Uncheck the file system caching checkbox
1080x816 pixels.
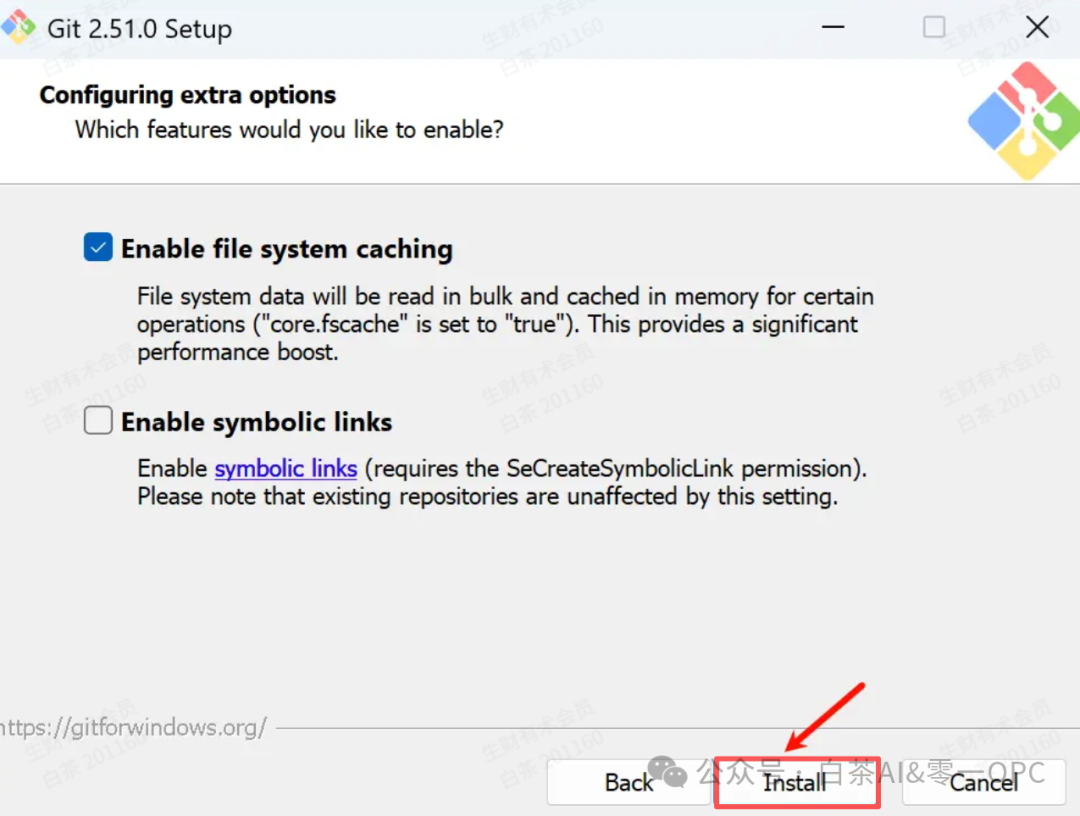(98, 247)
